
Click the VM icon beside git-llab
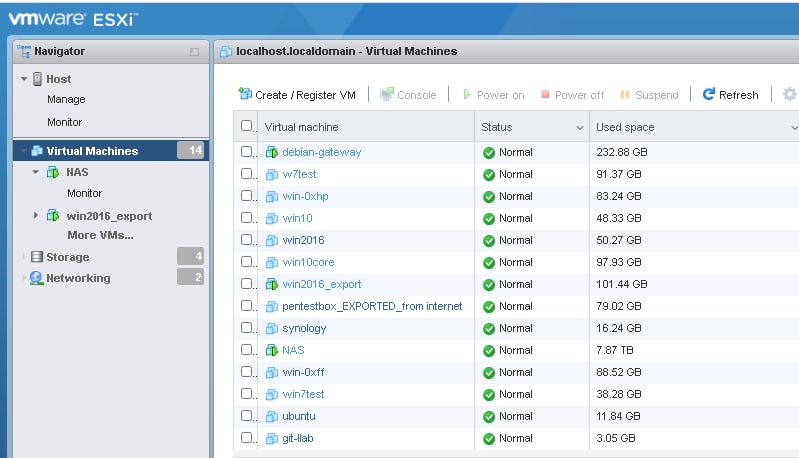tap(272, 438)
